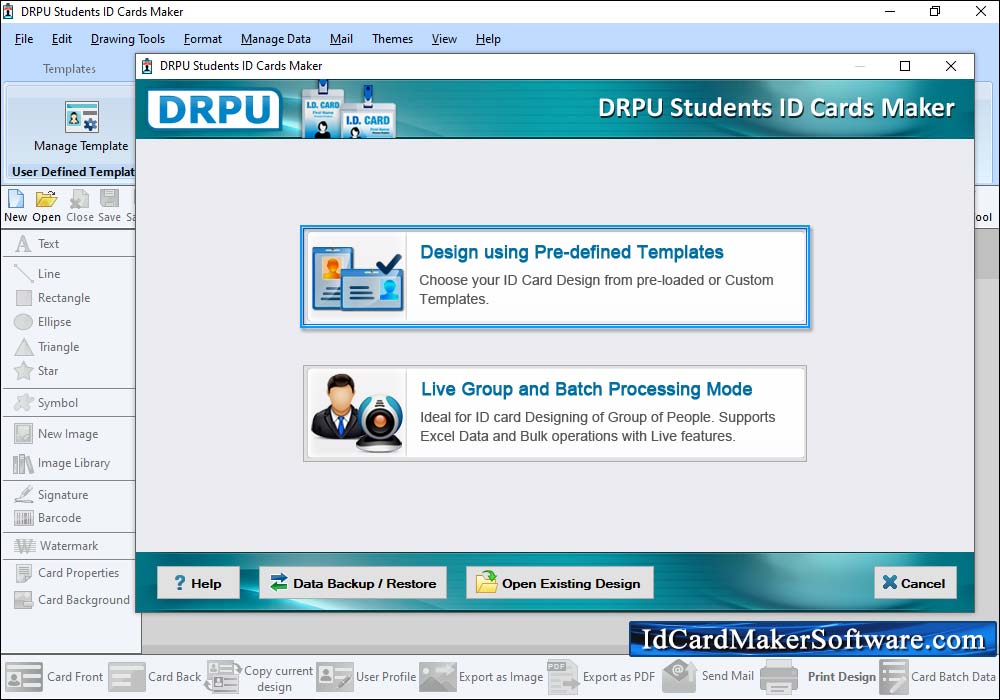Click Open Existing Design button

tap(559, 583)
